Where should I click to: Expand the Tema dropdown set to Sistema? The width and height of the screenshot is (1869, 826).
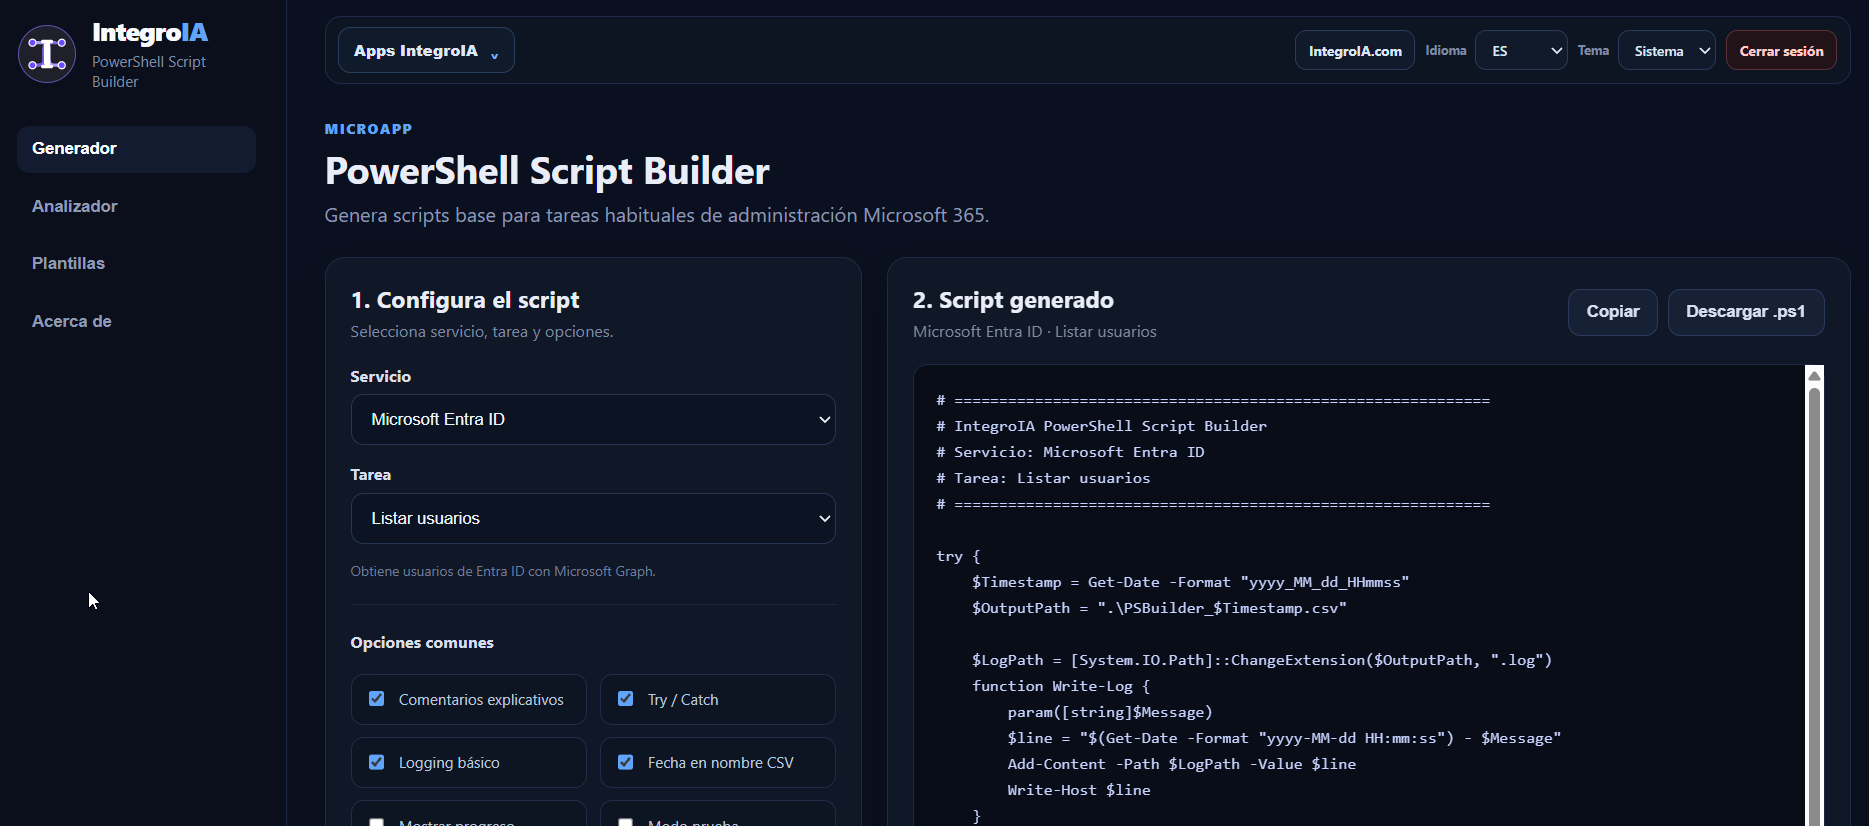click(x=1667, y=50)
